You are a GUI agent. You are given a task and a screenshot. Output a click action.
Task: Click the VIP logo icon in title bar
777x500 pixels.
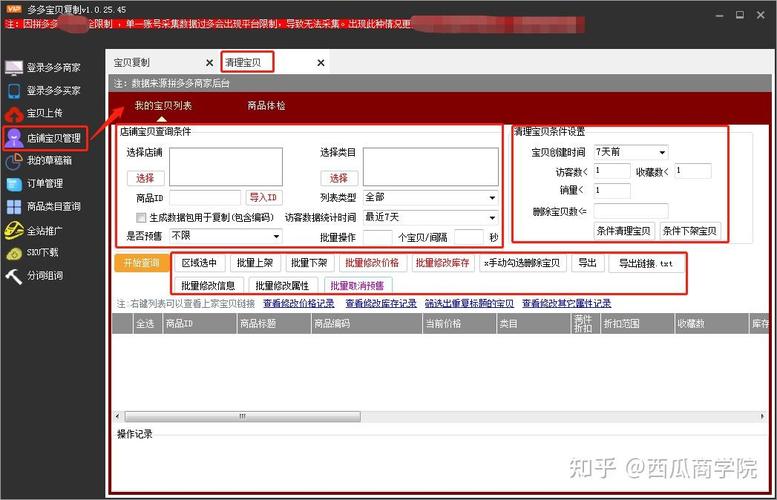[x=14, y=9]
